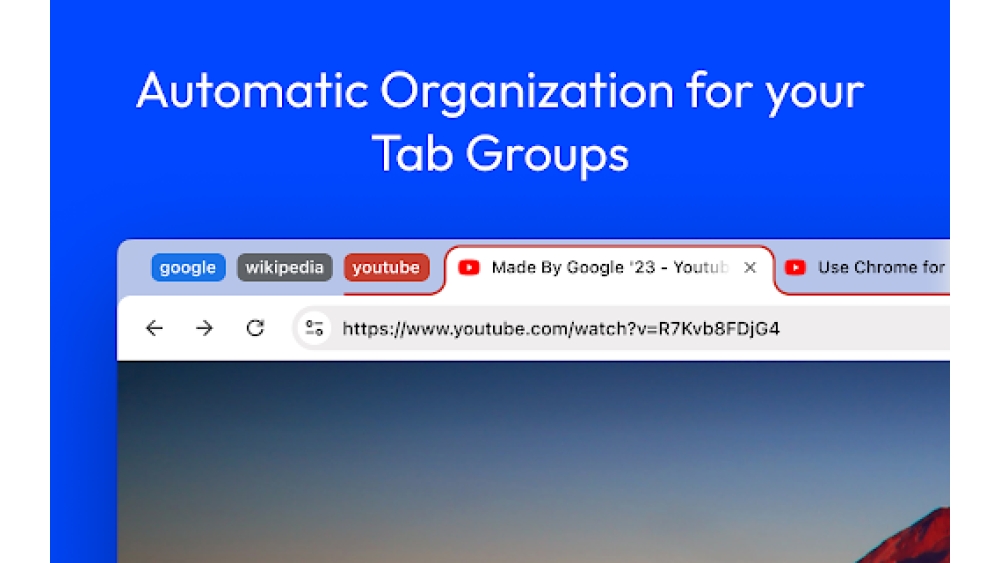Image resolution: width=1000 pixels, height=563 pixels.
Task: Click the browser forward arrow
Action: (205, 328)
